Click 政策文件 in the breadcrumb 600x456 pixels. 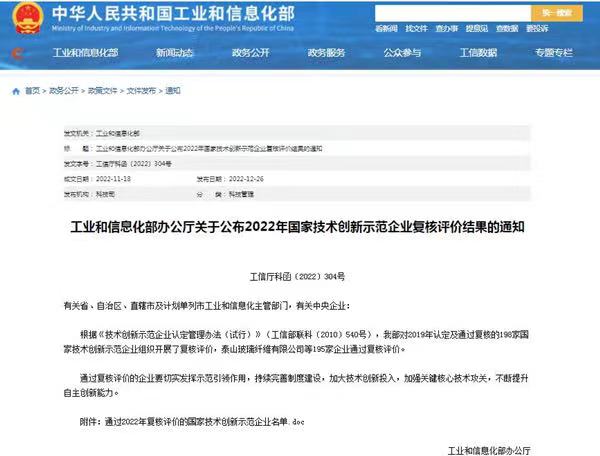click(x=105, y=91)
